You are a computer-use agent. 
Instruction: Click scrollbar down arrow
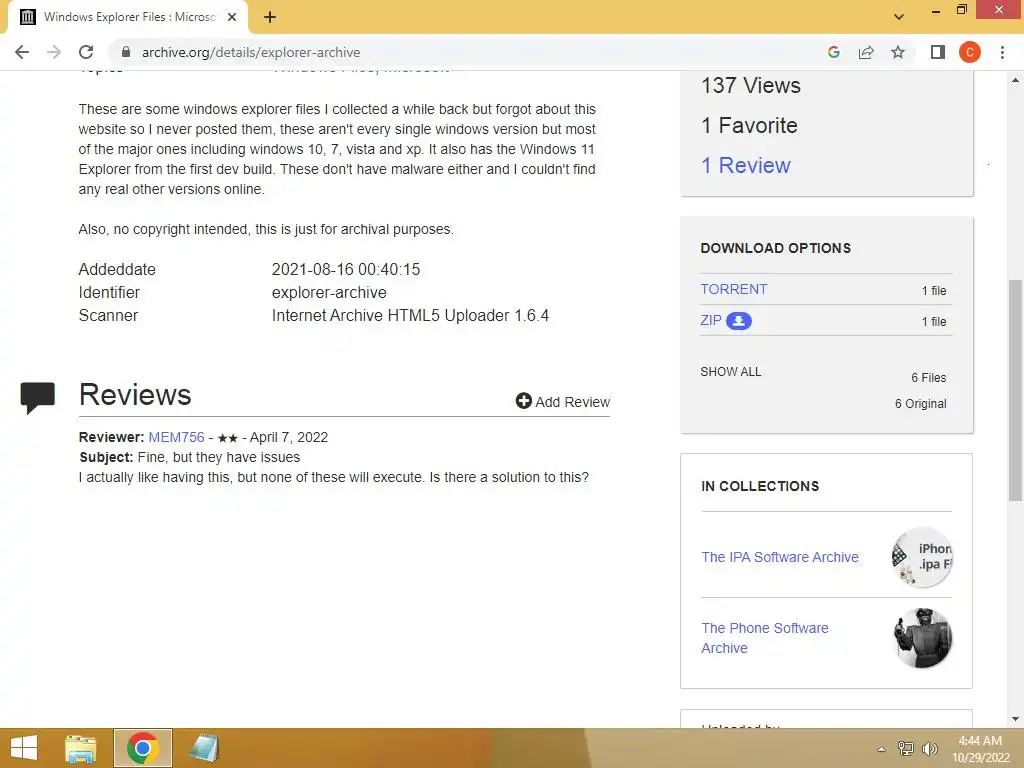pyautogui.click(x=1015, y=719)
